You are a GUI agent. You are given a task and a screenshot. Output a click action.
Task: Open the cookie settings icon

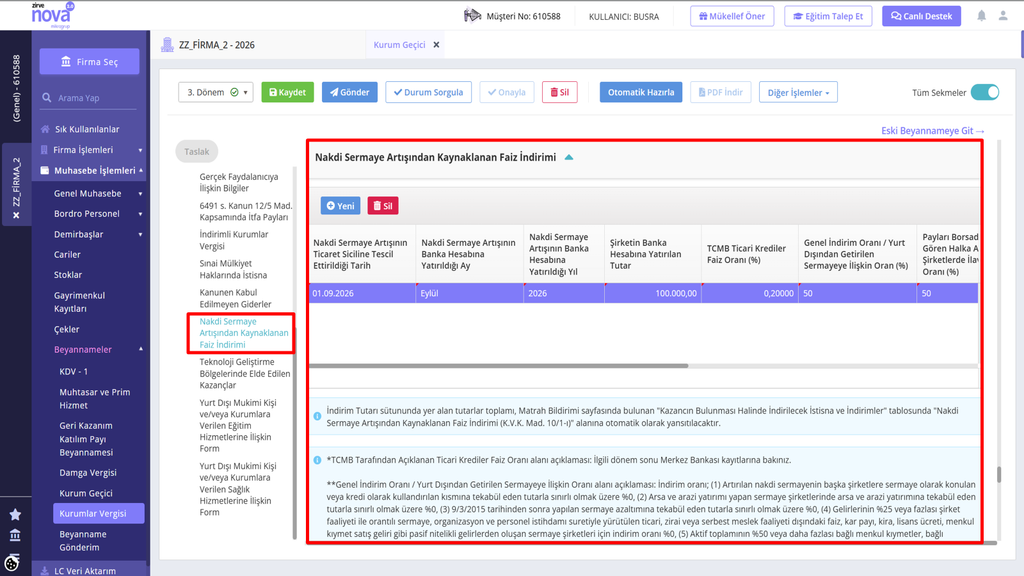[12, 562]
